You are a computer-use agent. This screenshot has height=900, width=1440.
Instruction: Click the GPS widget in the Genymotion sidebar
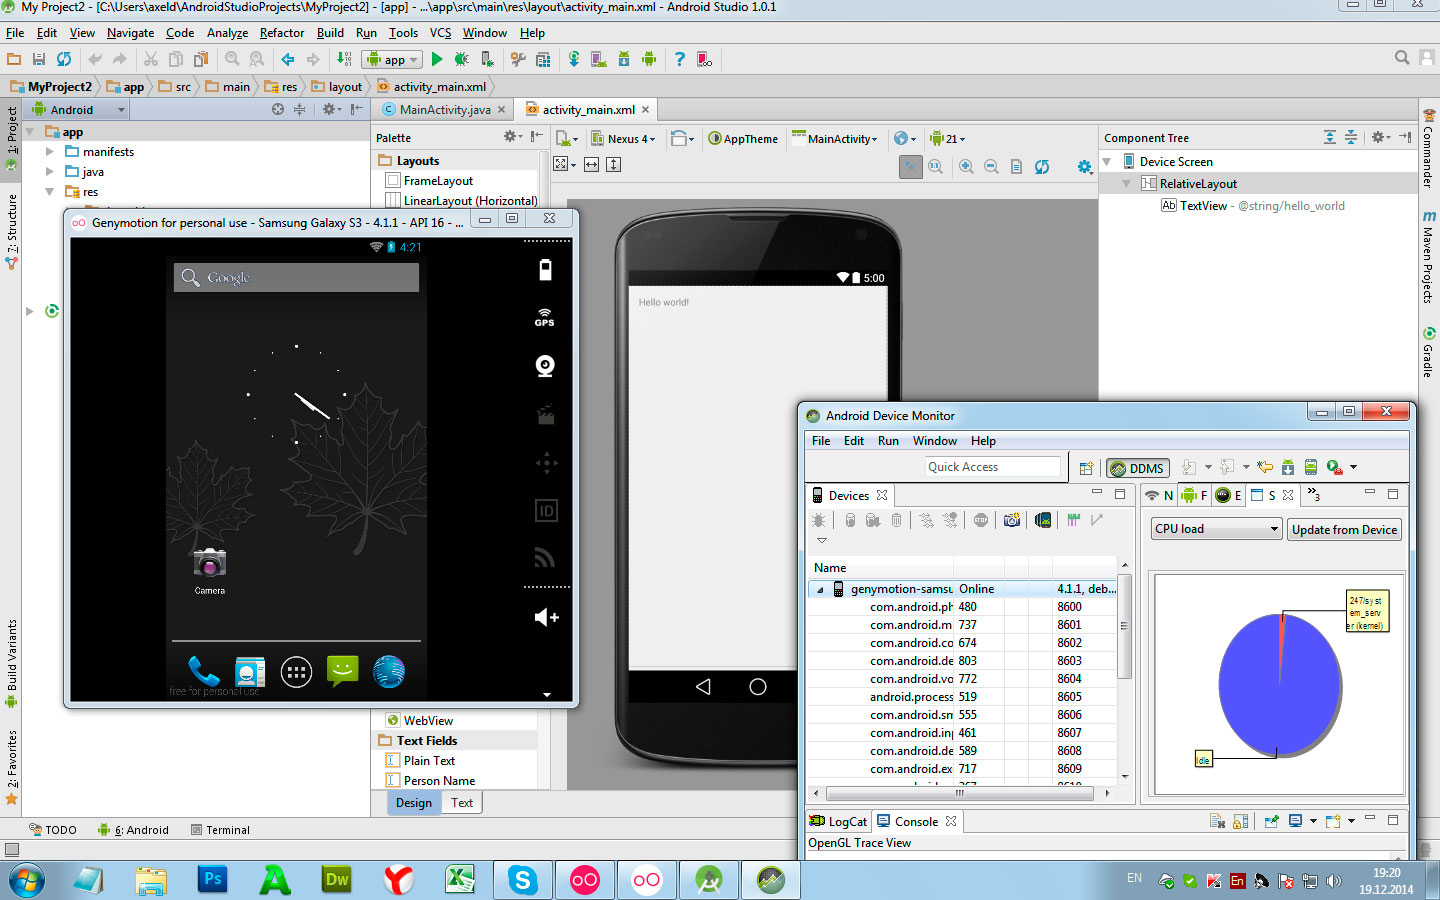pos(545,318)
